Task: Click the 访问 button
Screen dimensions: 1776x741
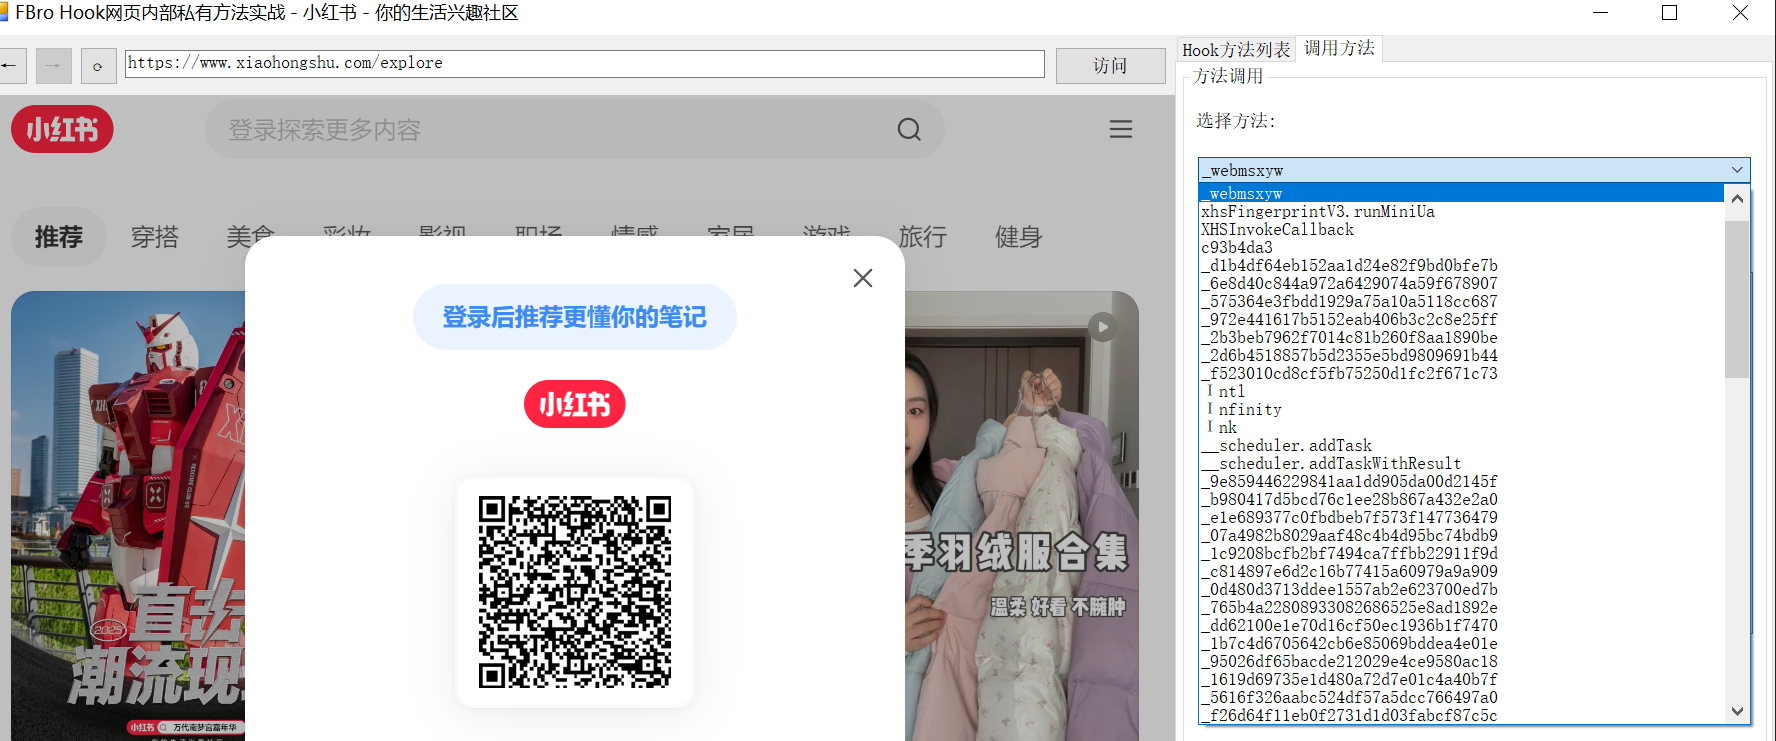Action: point(1110,66)
